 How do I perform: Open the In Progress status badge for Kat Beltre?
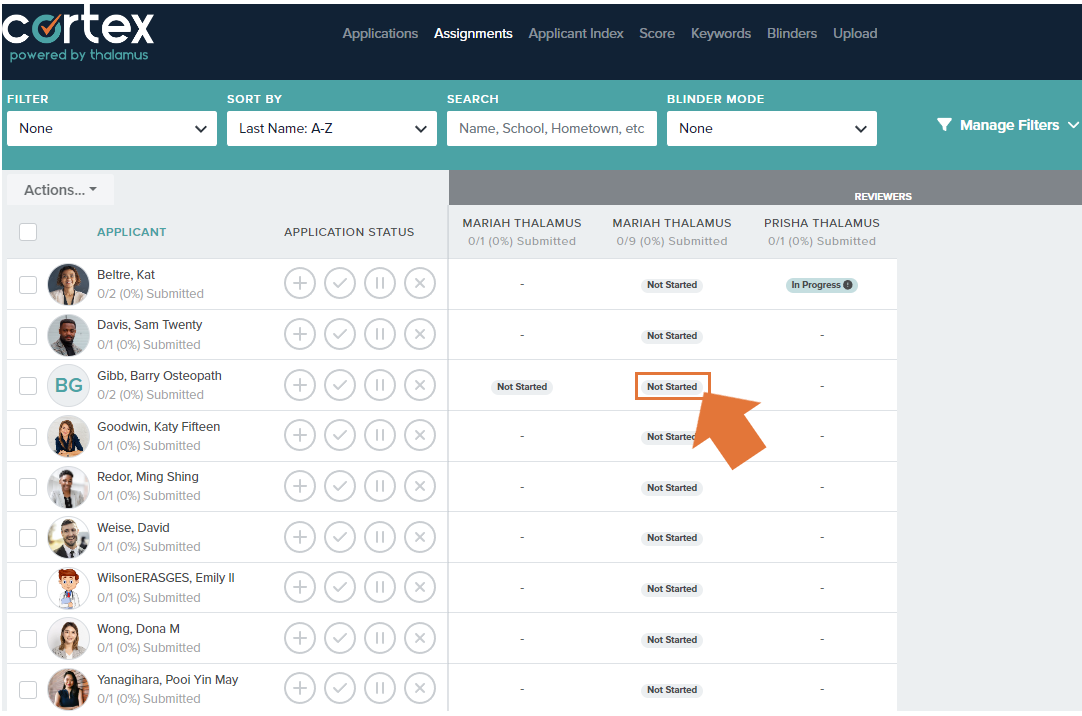[821, 284]
